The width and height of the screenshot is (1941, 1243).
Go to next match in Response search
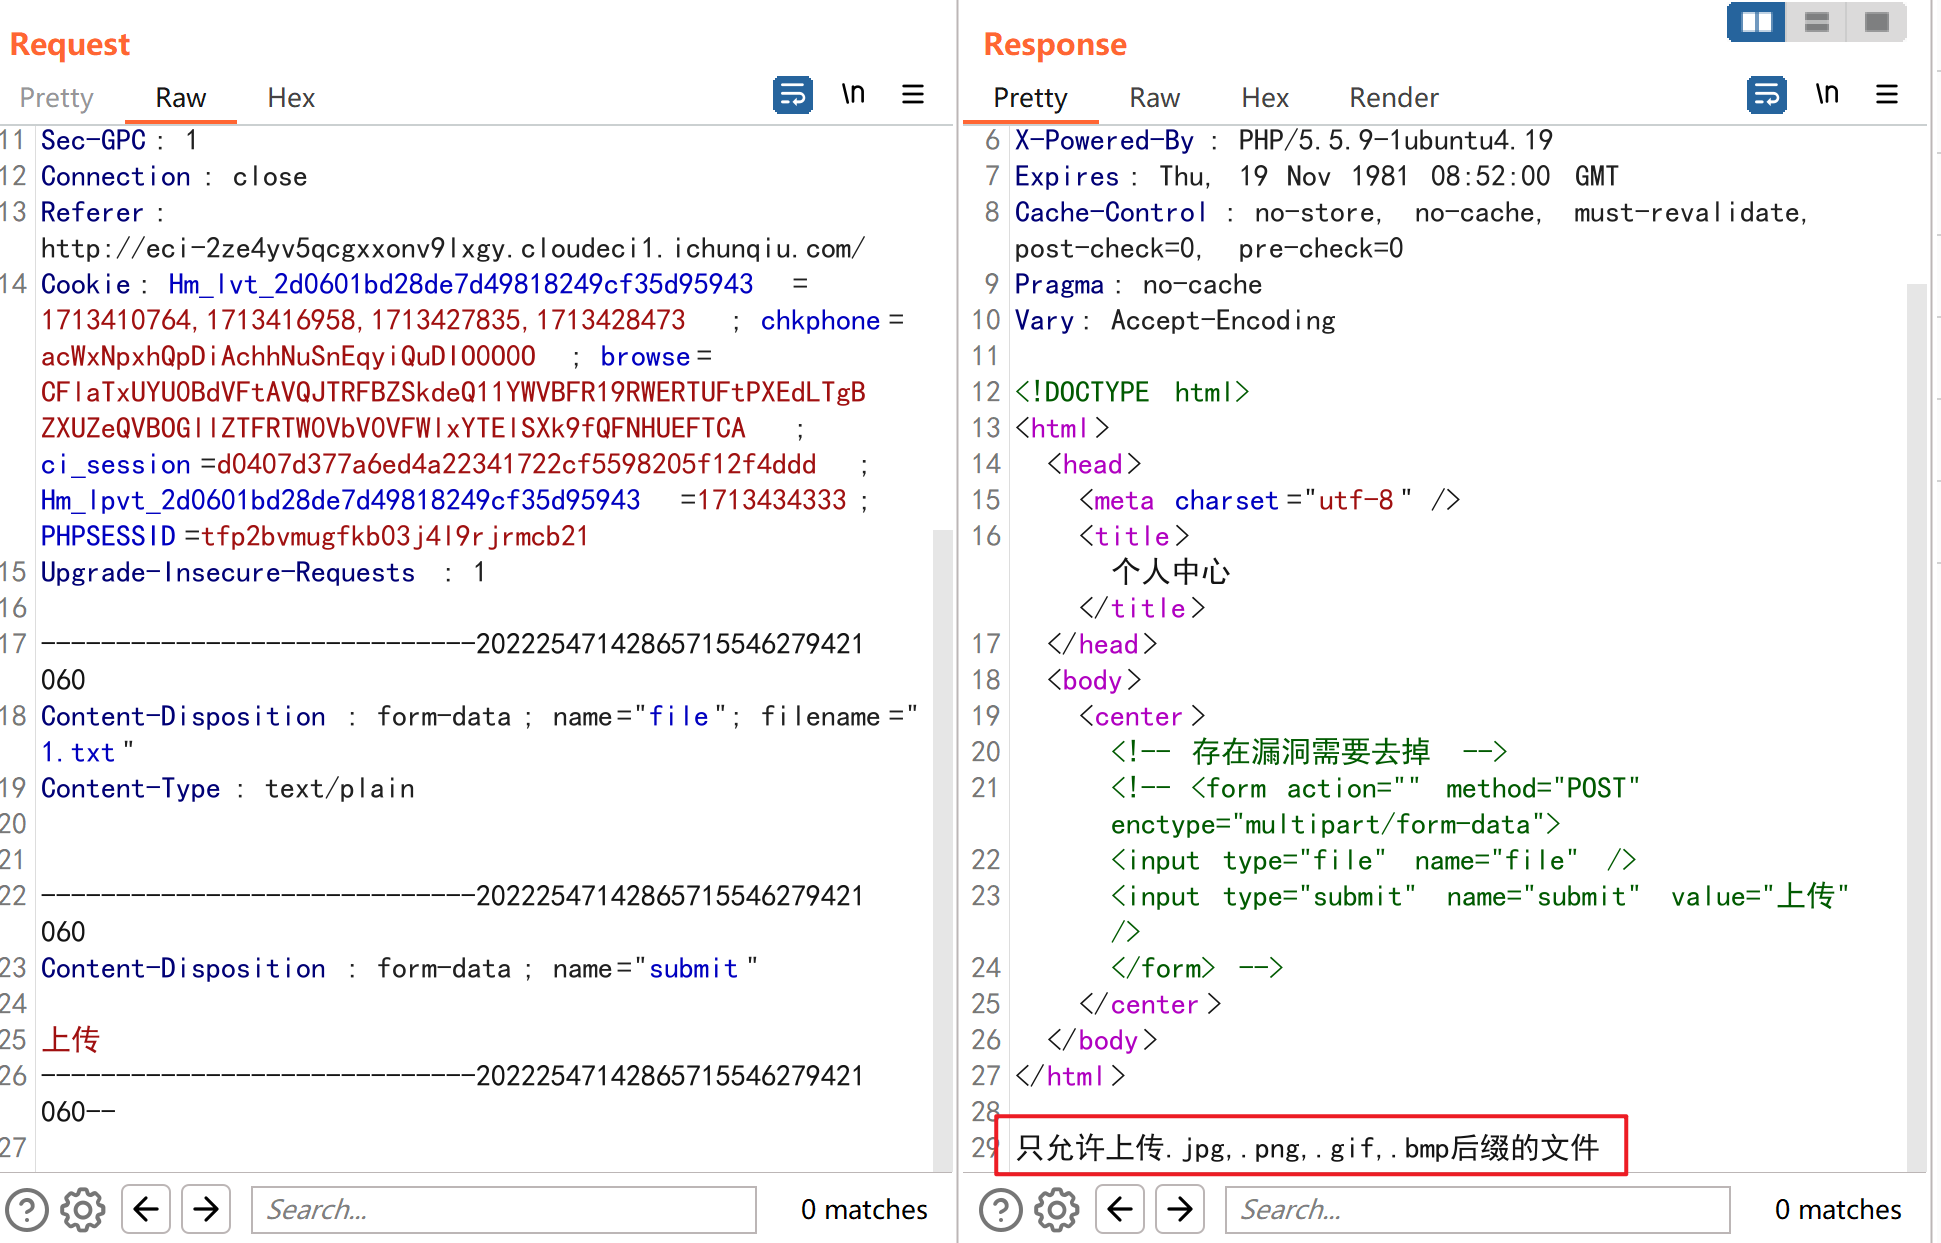(x=1180, y=1210)
